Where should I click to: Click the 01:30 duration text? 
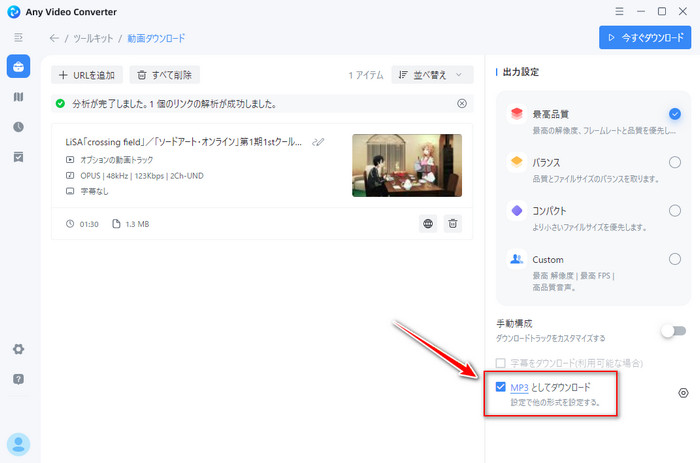[89, 224]
